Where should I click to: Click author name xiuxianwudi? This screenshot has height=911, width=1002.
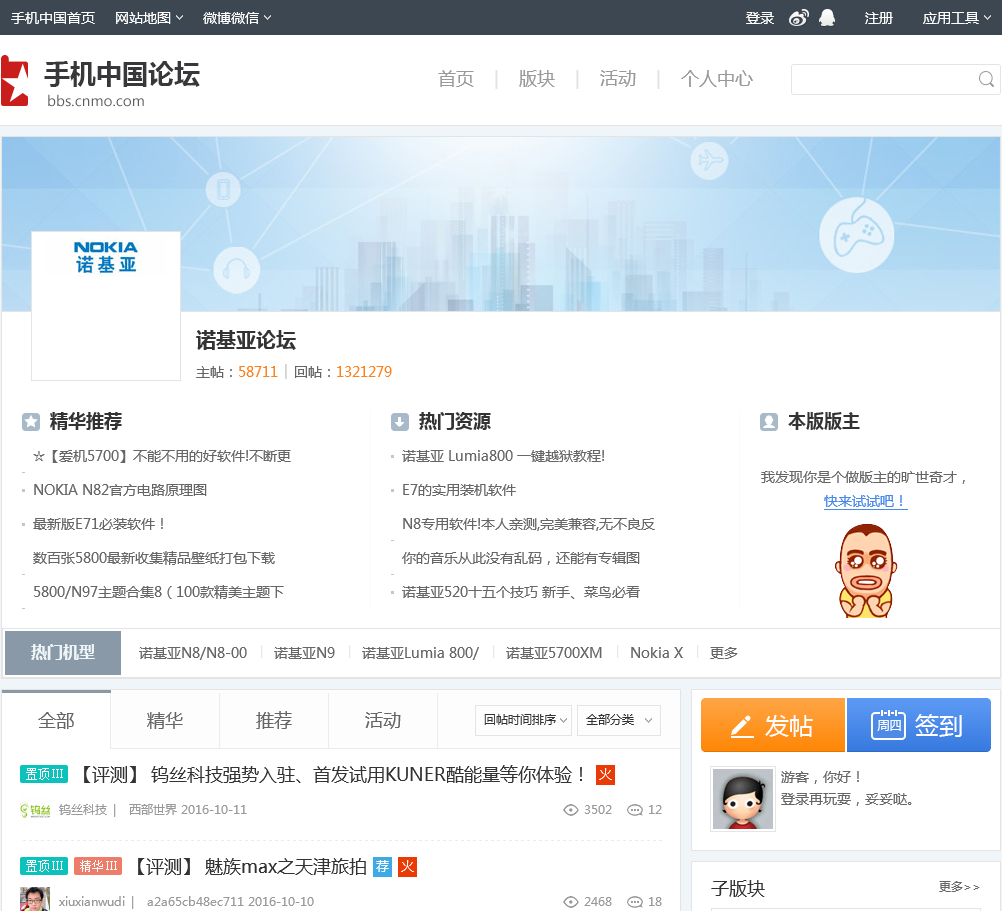click(x=92, y=901)
